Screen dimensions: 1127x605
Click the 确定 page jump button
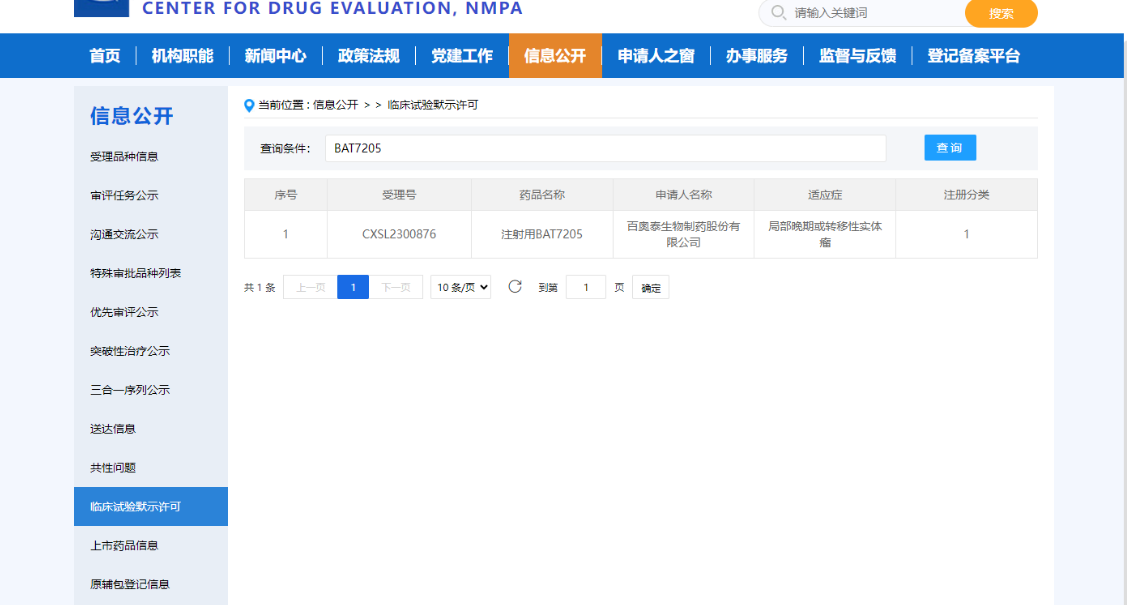pyautogui.click(x=650, y=287)
